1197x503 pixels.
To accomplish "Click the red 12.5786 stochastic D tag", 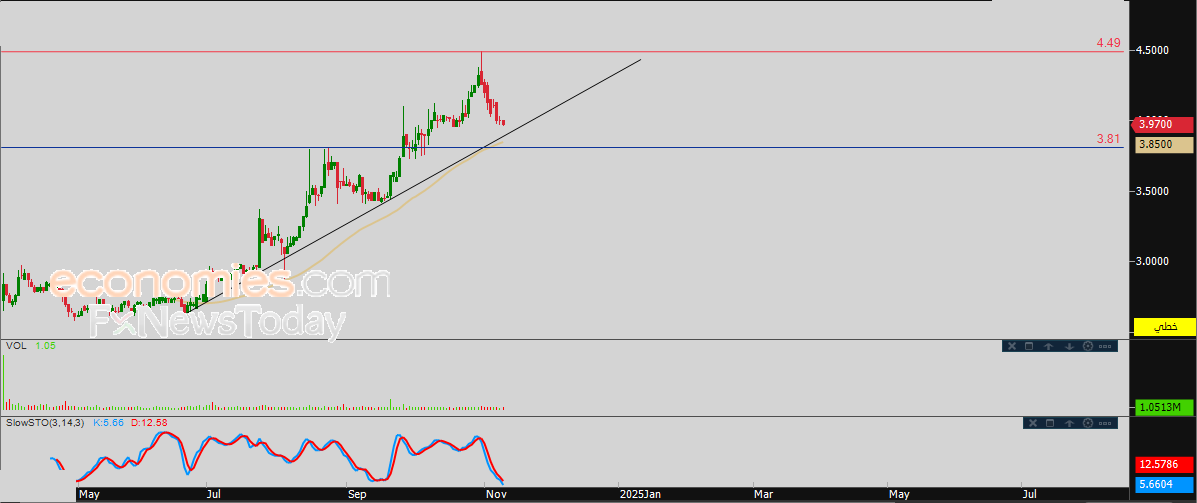I will [x=1164, y=464].
